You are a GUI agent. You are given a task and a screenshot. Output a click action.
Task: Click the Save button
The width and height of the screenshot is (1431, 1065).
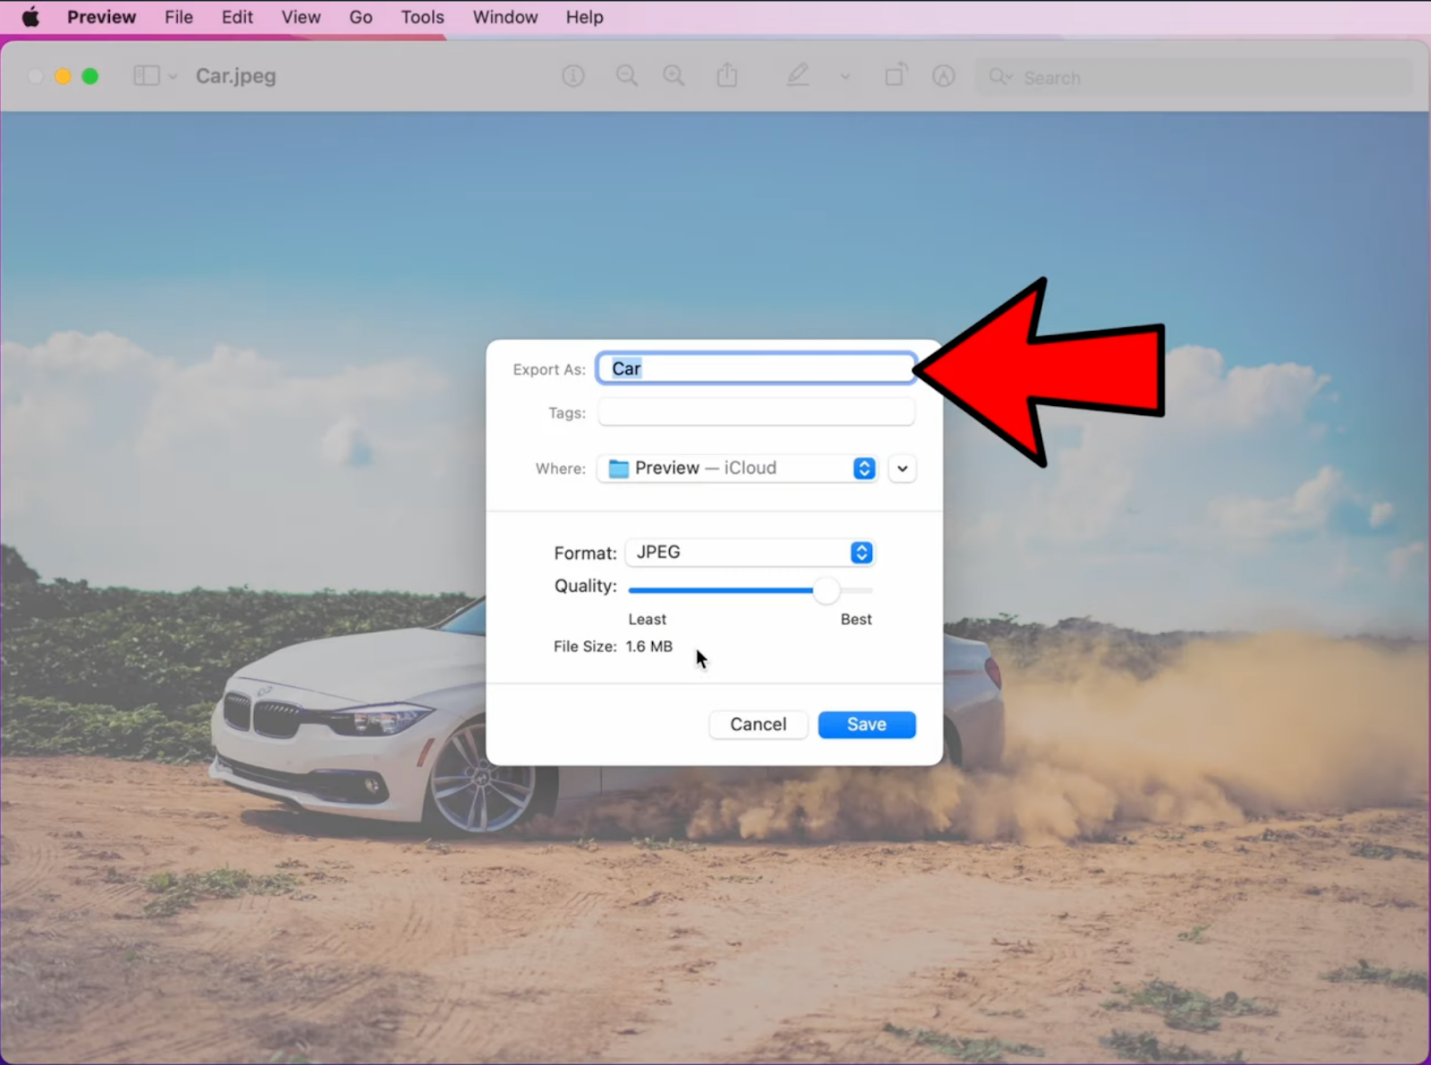(x=866, y=724)
